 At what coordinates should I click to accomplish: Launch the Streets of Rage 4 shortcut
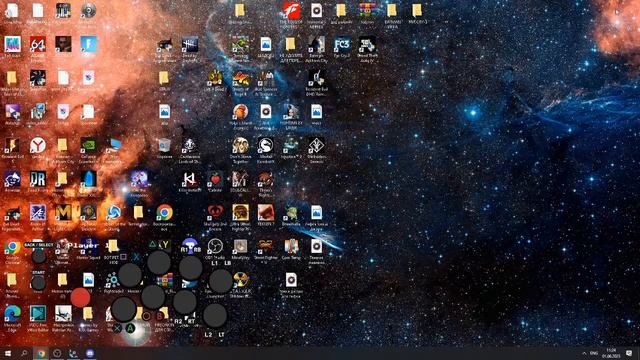(240, 78)
